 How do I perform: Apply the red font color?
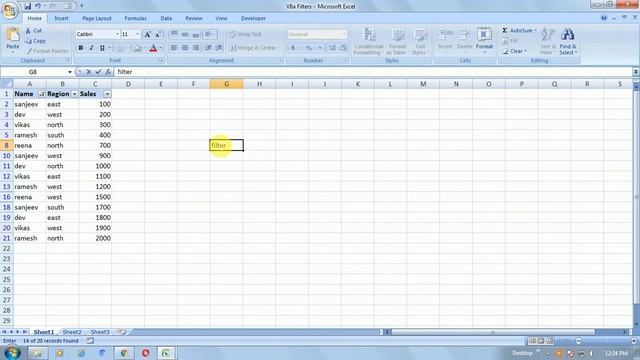coord(153,48)
